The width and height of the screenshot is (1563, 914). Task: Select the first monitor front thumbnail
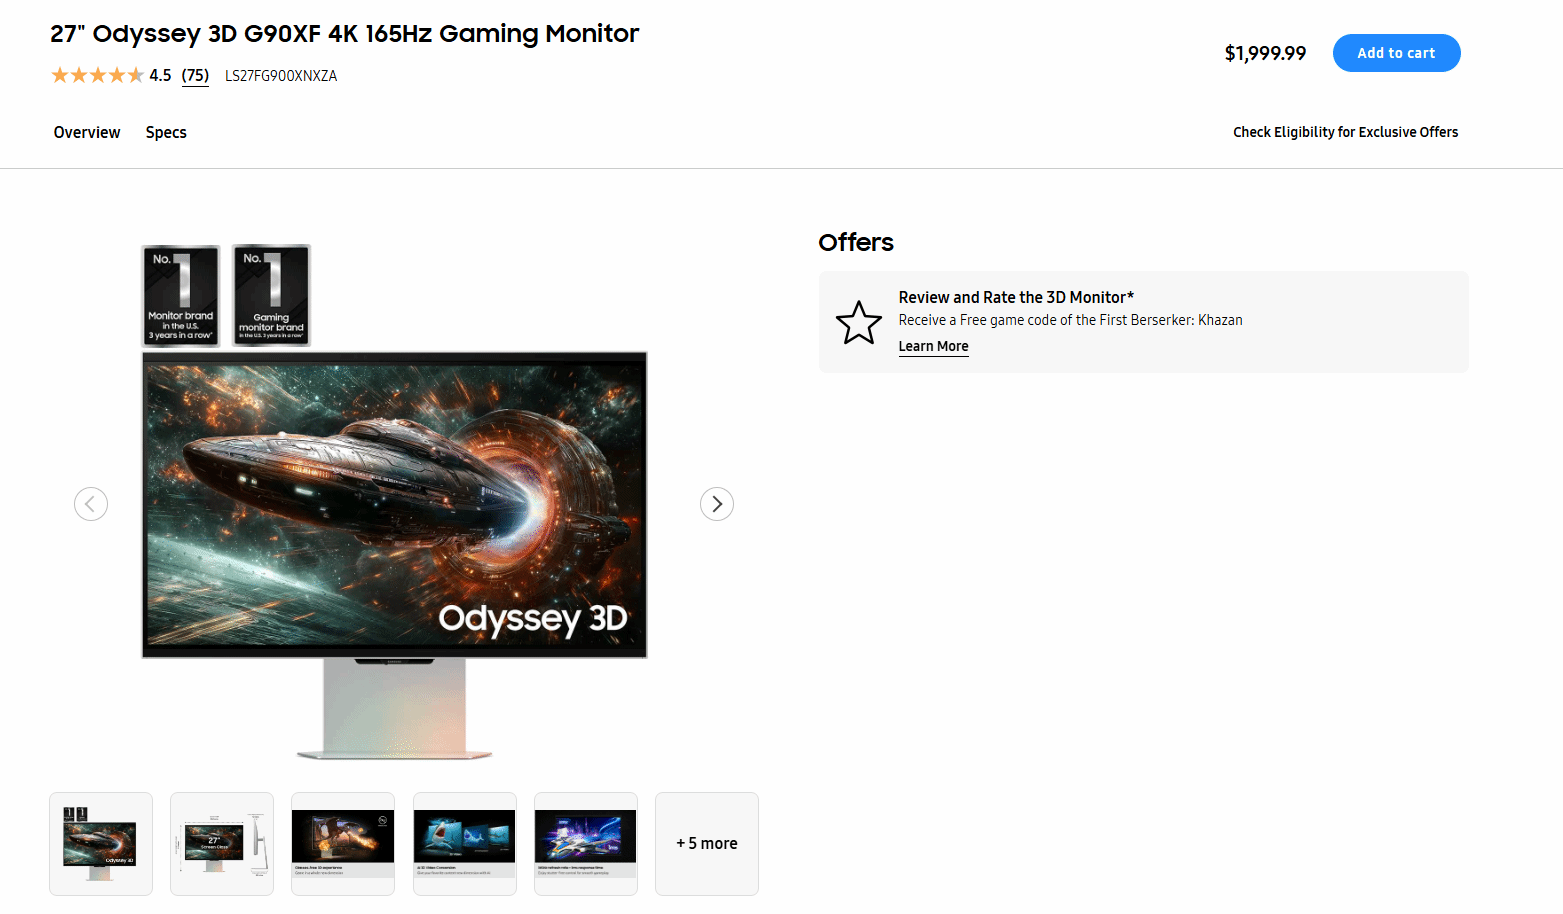[x=101, y=844]
